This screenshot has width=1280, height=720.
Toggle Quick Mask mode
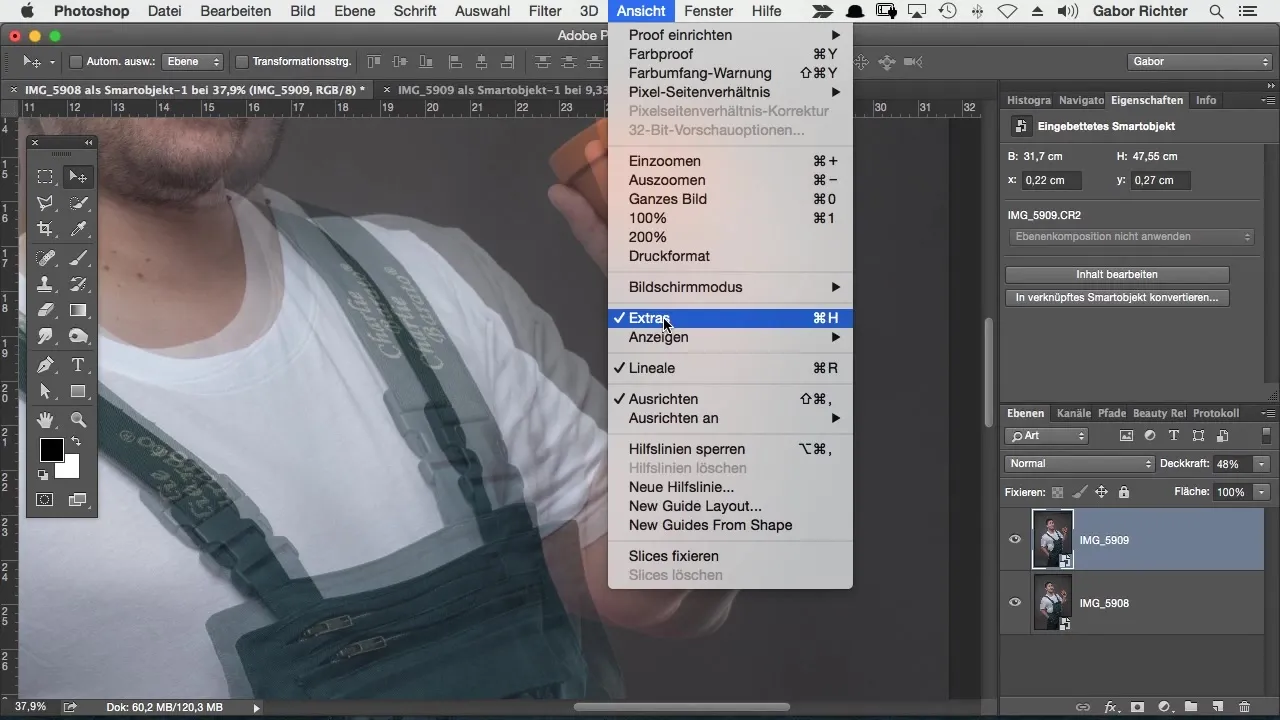46,499
